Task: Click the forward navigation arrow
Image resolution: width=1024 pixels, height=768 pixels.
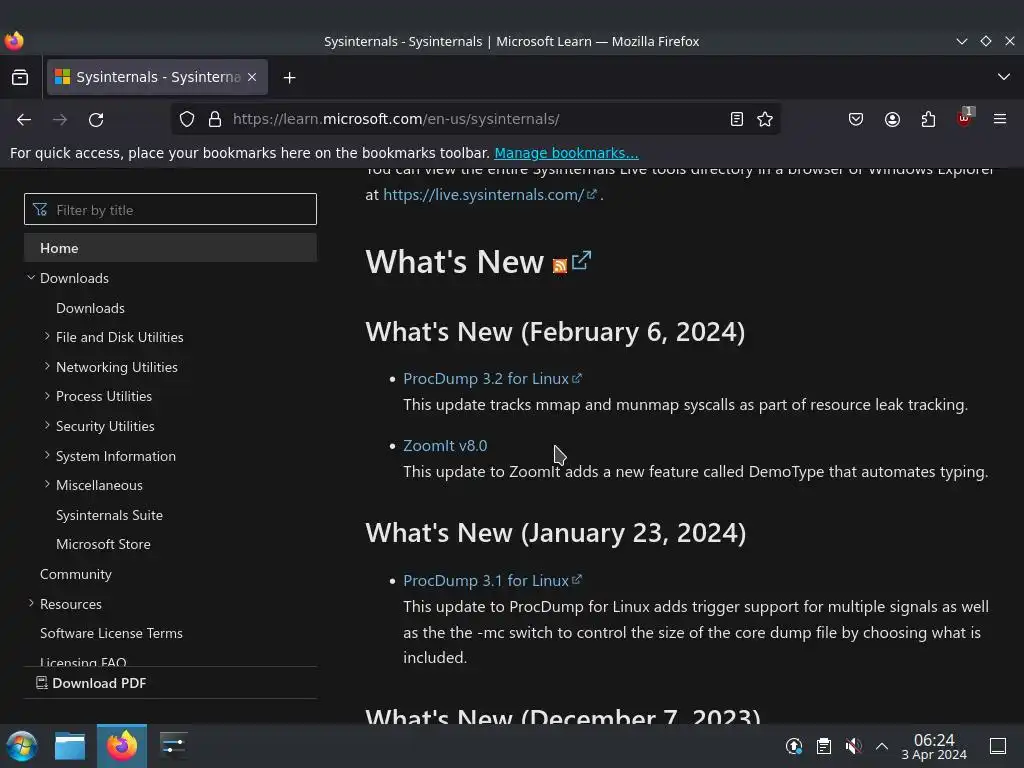Action: click(60, 120)
